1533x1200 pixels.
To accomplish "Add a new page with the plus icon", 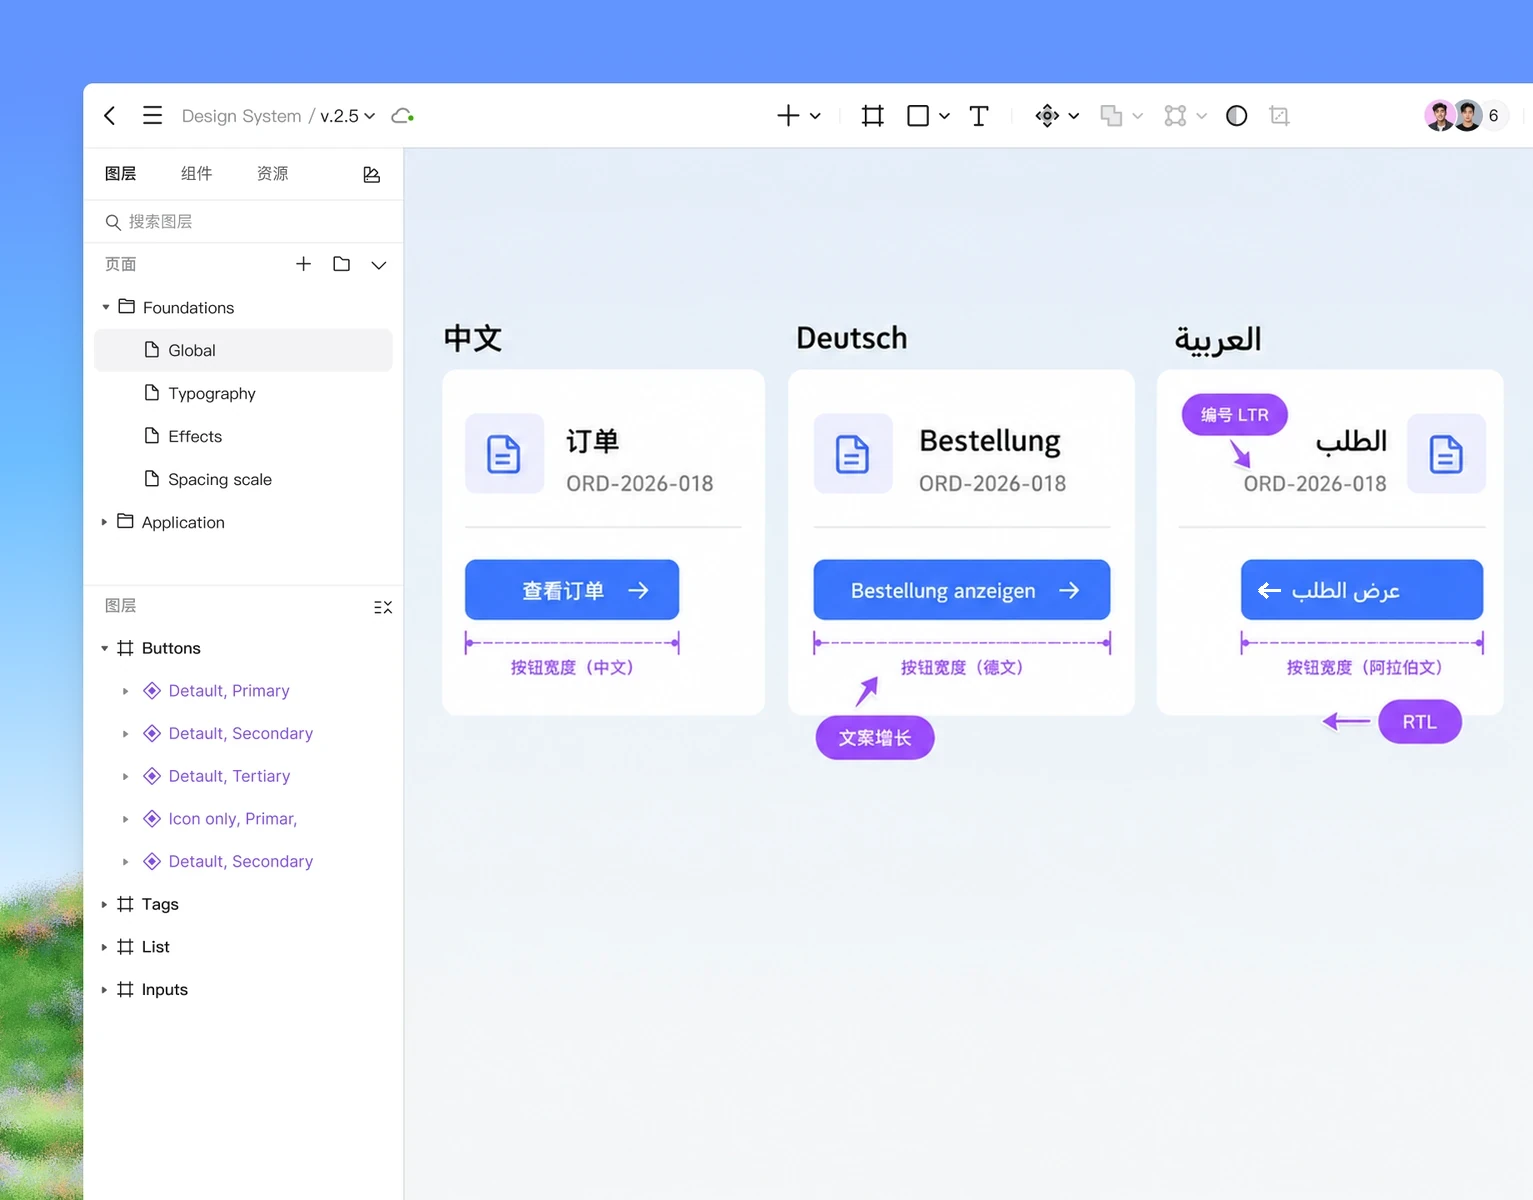I will 304,264.
